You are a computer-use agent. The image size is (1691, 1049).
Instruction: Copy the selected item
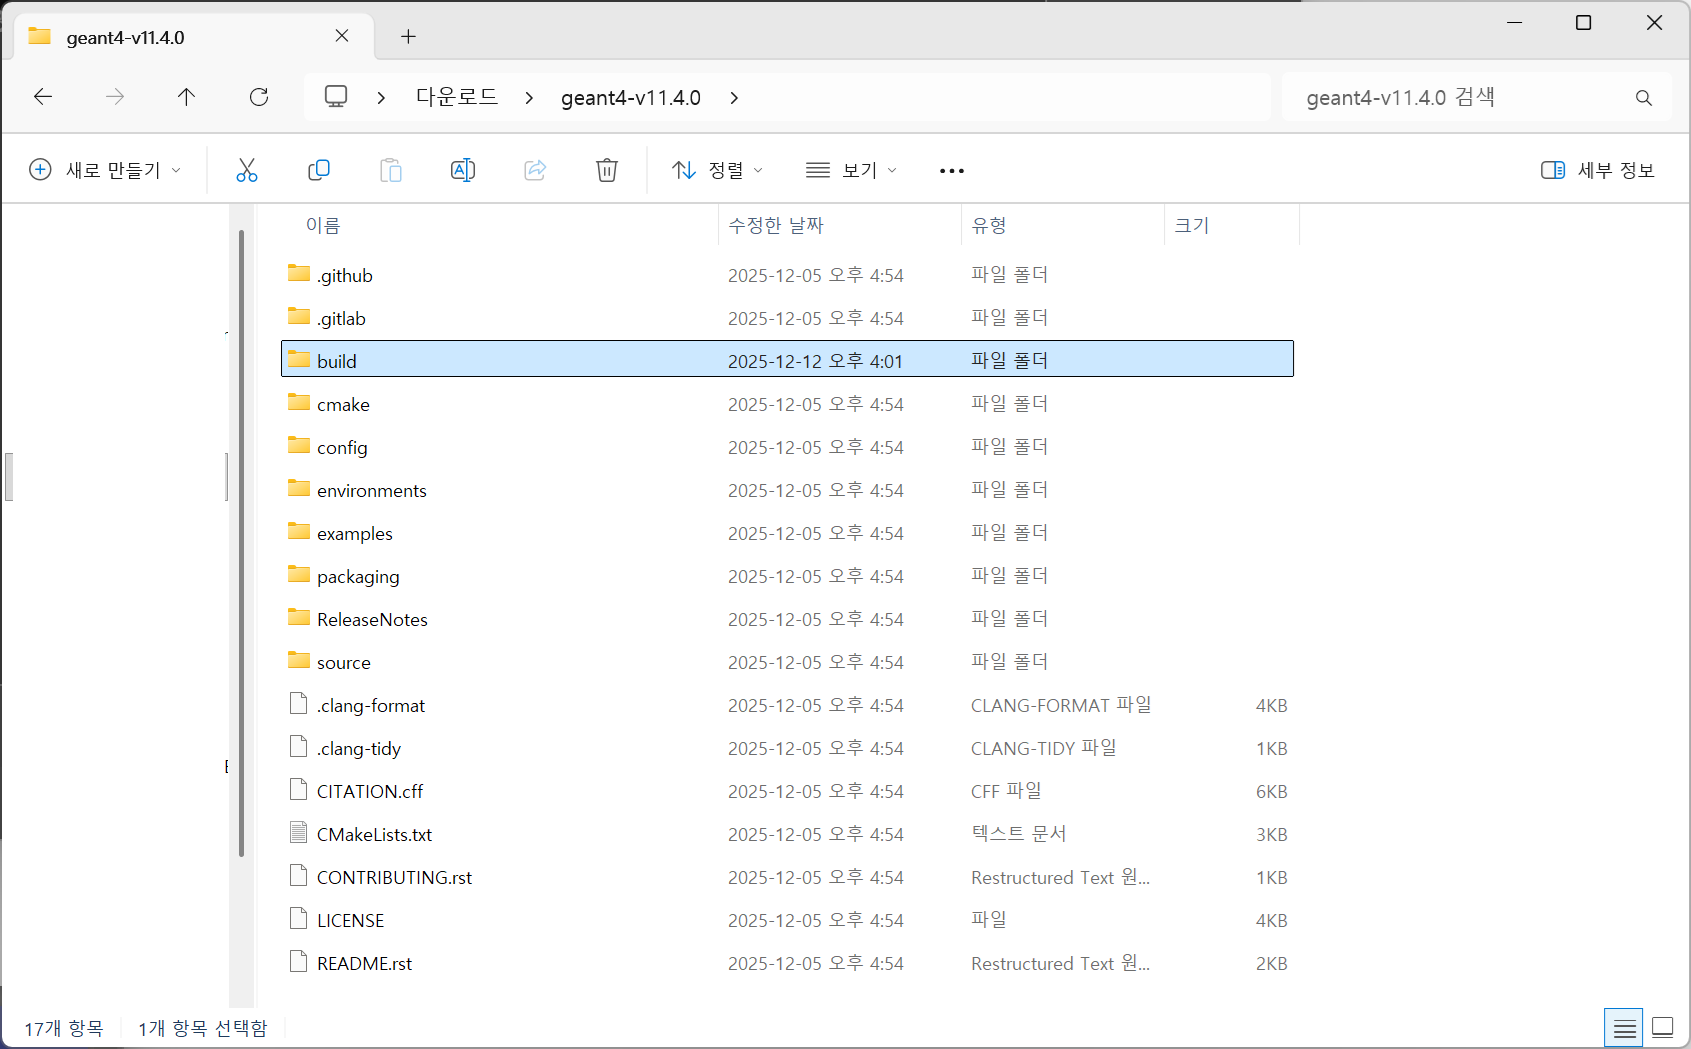pyautogui.click(x=319, y=169)
